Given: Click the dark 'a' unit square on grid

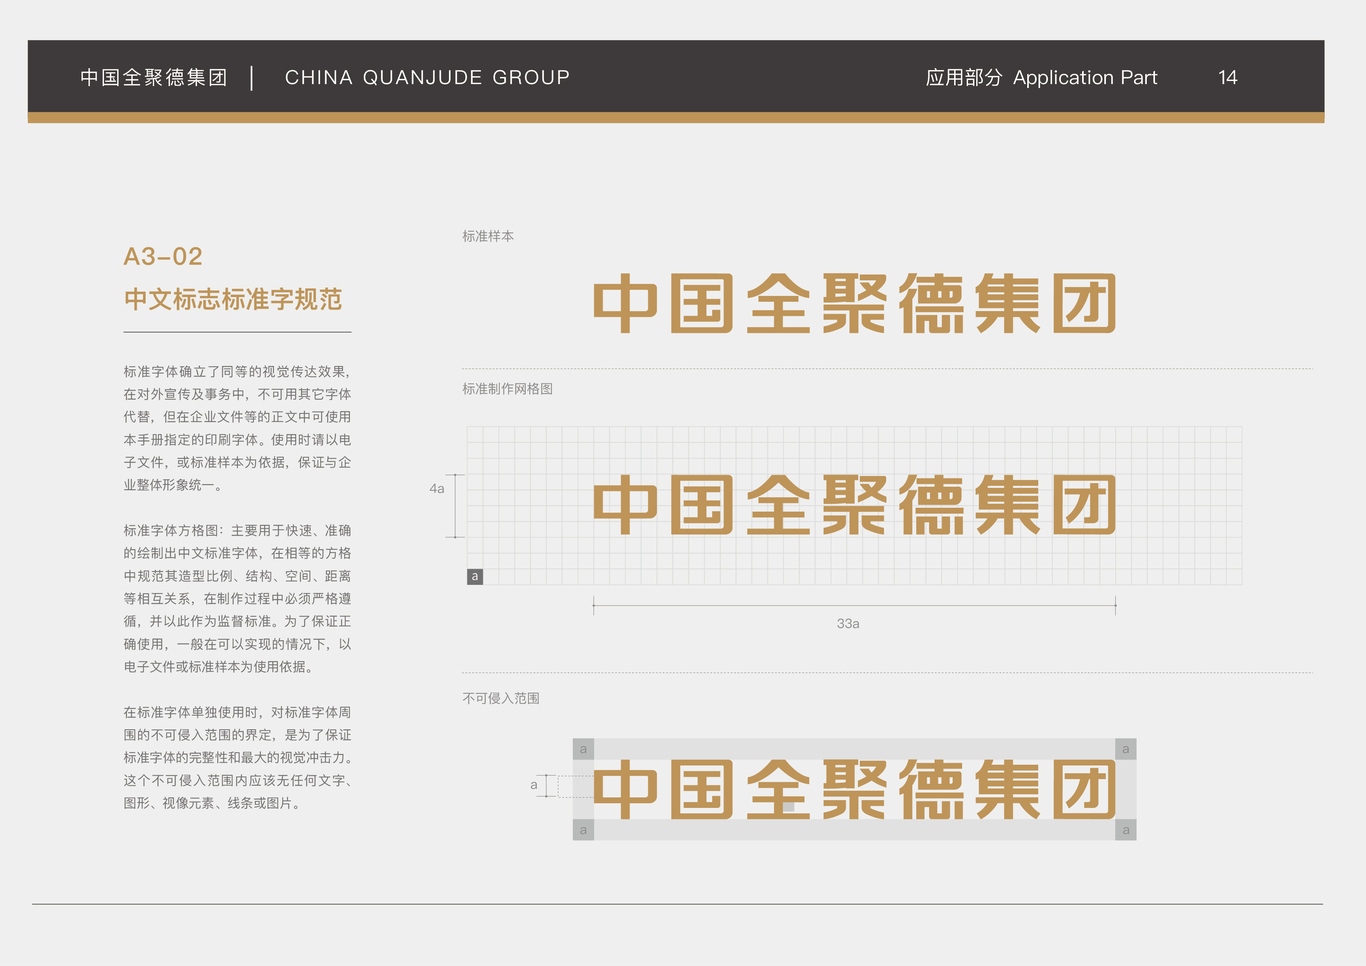Looking at the screenshot, I should [x=475, y=576].
